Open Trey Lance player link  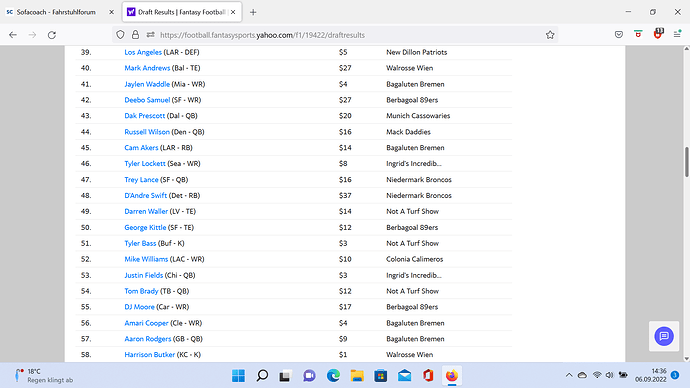tap(141, 179)
